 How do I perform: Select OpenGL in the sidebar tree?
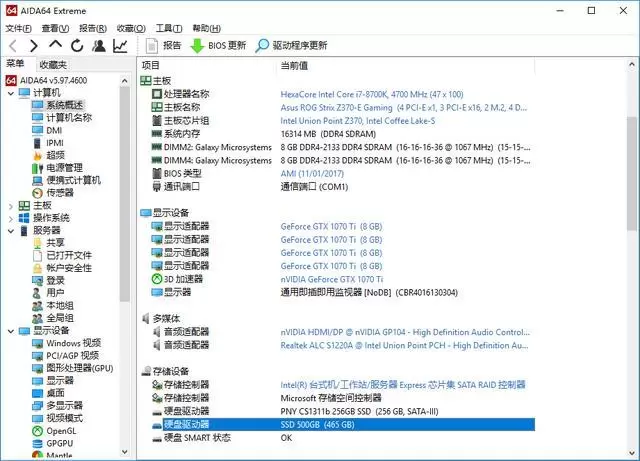tap(60, 430)
